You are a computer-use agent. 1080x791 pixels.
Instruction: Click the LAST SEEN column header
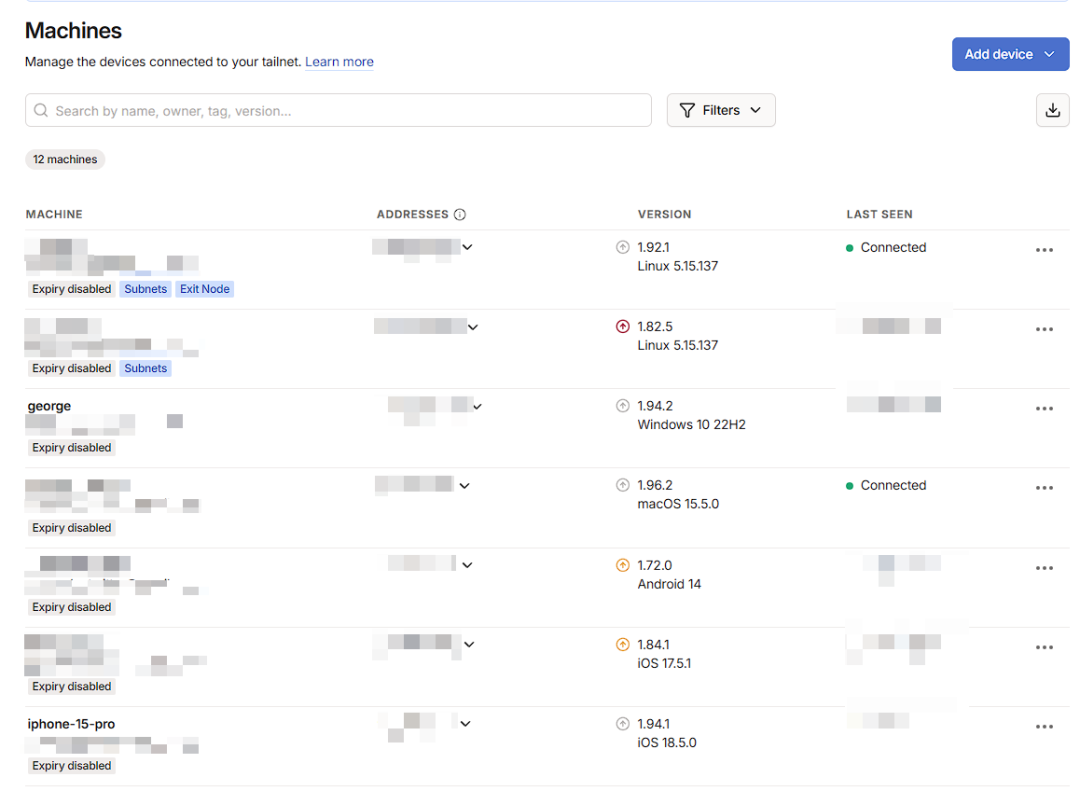point(879,214)
